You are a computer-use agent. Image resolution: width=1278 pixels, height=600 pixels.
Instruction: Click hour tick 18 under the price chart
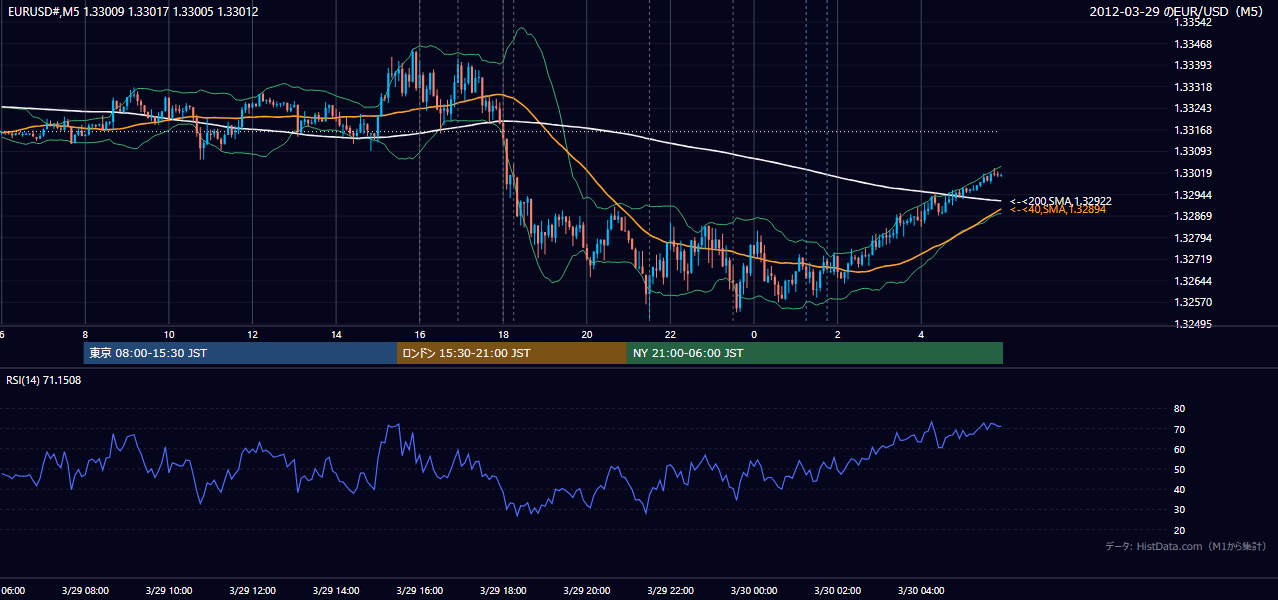[503, 334]
